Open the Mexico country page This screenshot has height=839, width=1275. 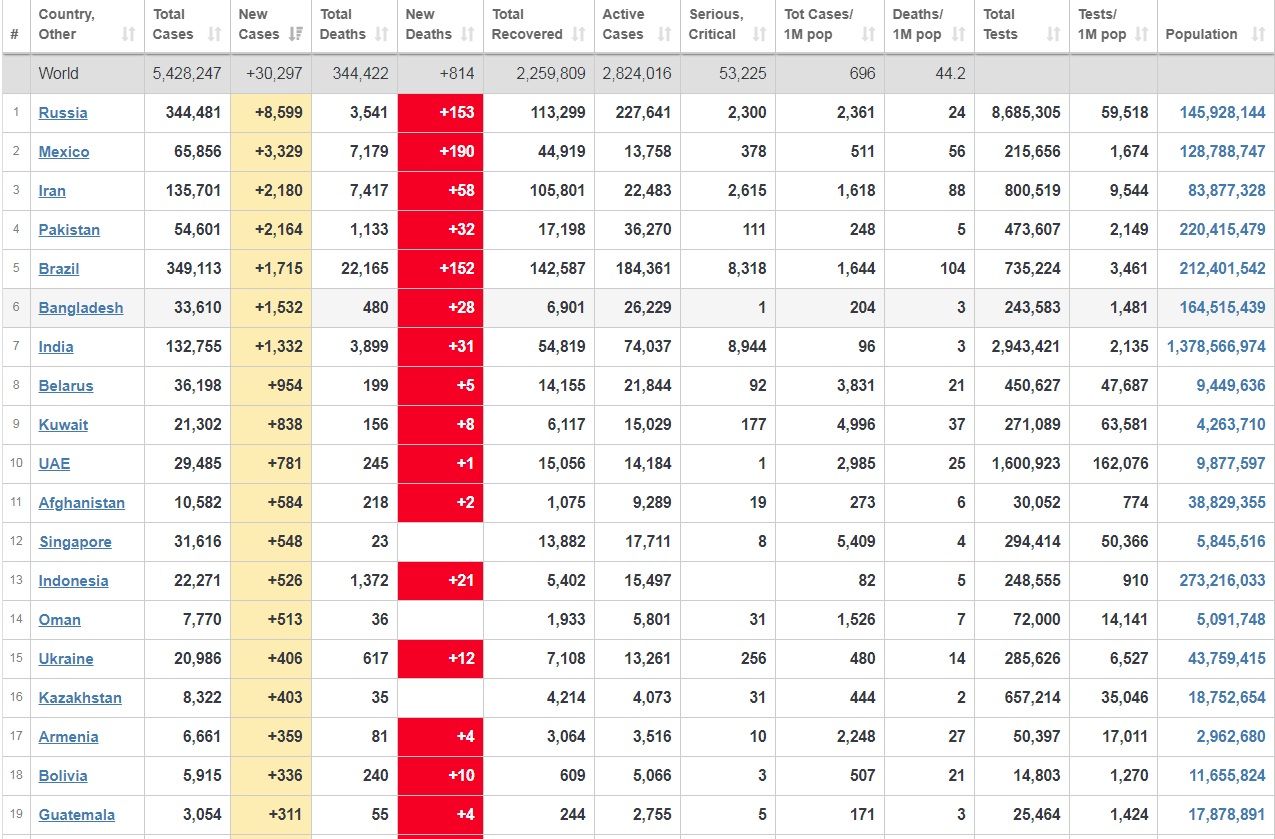click(64, 152)
